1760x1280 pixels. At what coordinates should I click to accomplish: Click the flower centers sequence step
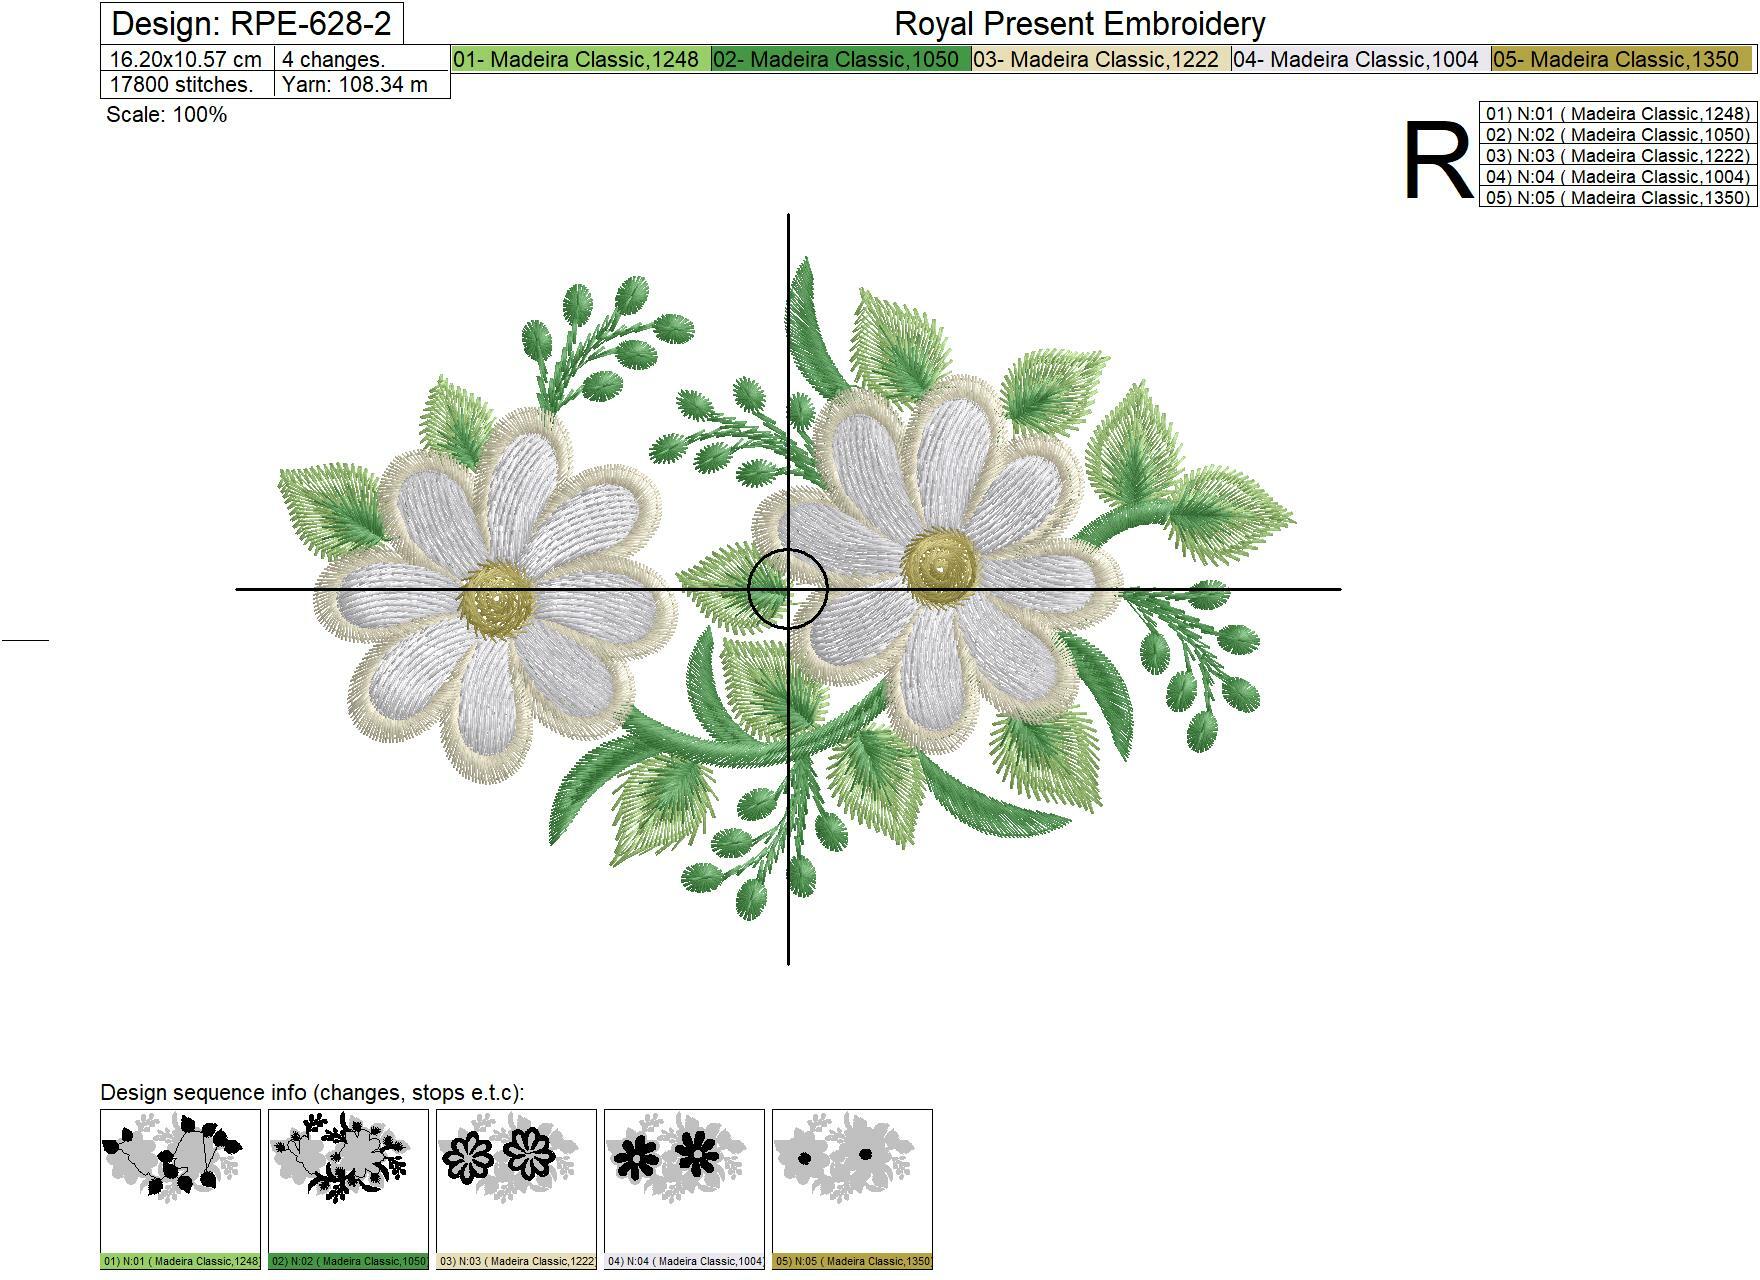click(x=851, y=1195)
